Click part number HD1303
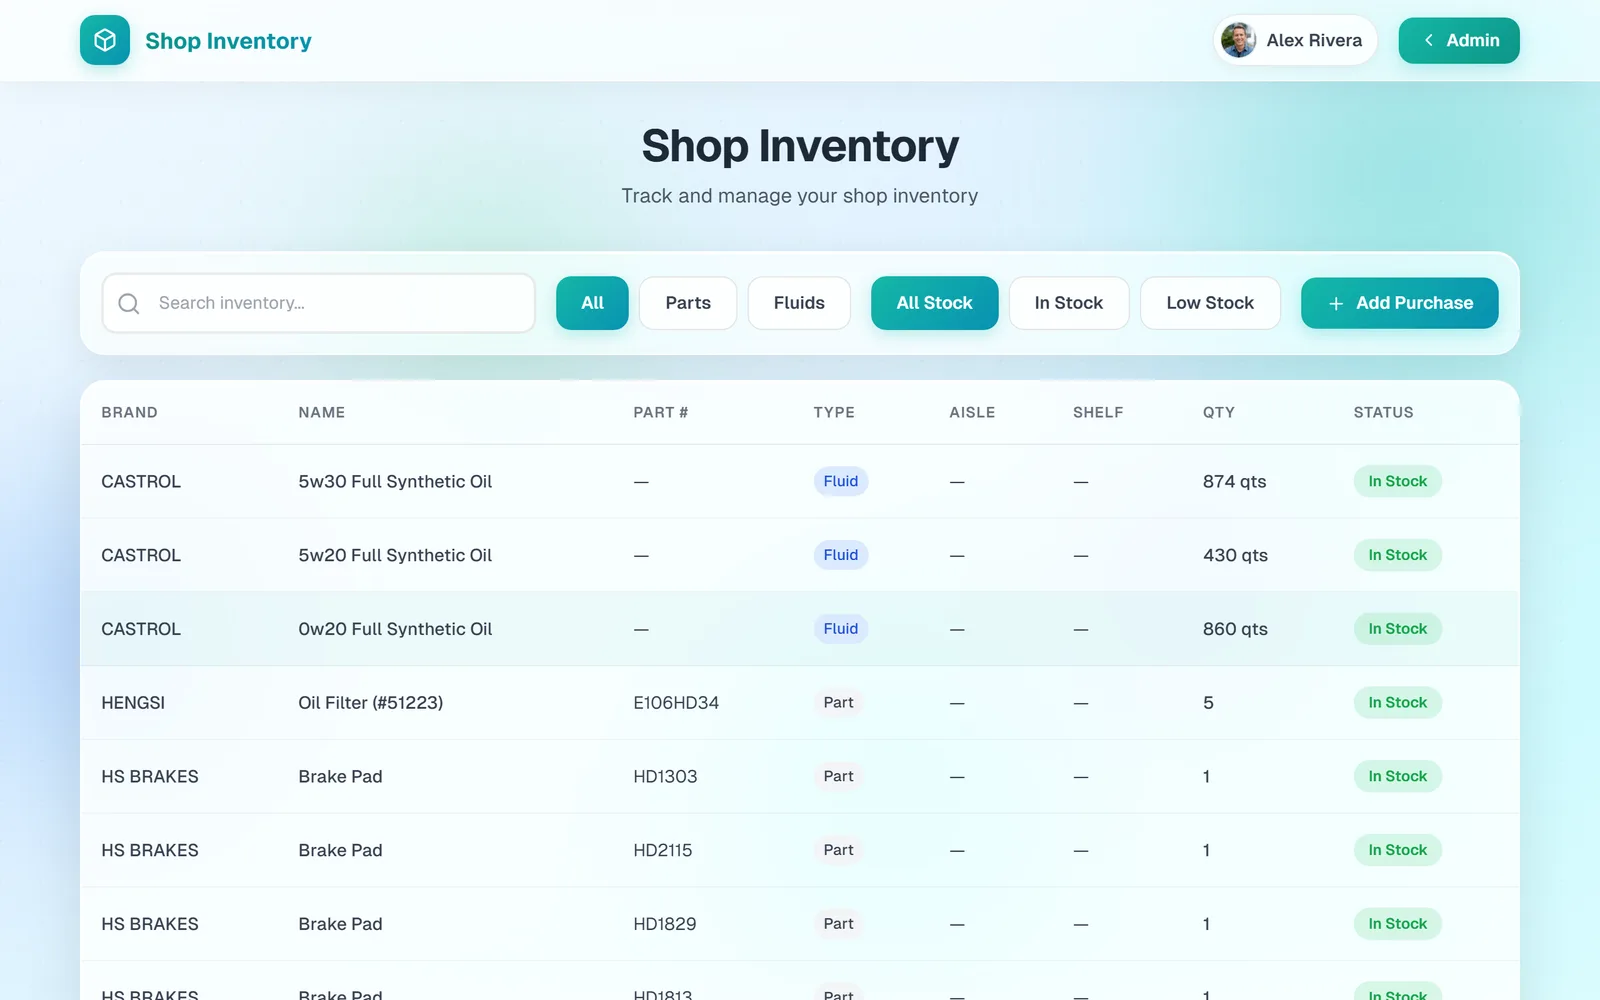1600x1000 pixels. [x=665, y=777]
